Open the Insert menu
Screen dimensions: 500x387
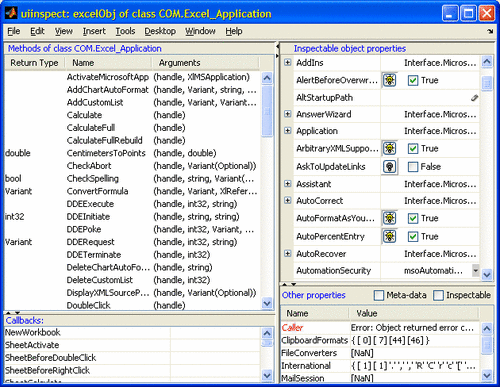click(x=94, y=31)
